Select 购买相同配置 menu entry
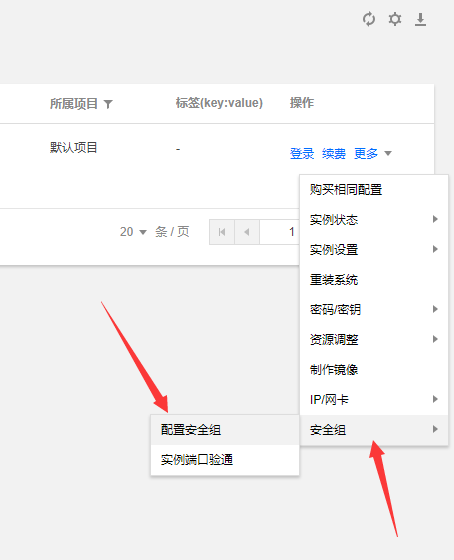Screen dimensions: 454x560 [374, 190]
